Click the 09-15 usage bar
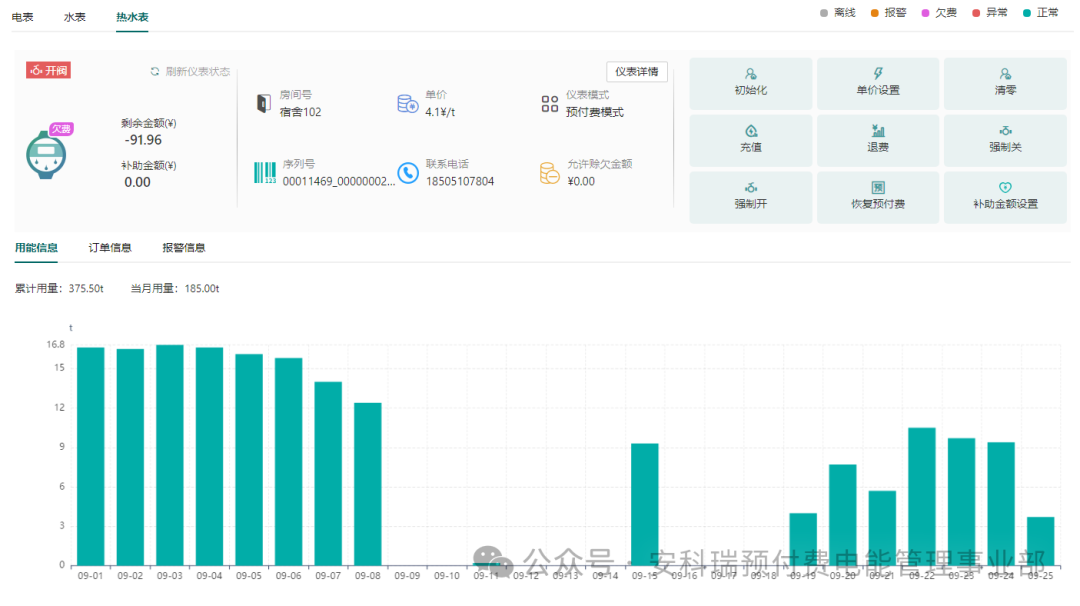1080x606 pixels. (x=645, y=505)
